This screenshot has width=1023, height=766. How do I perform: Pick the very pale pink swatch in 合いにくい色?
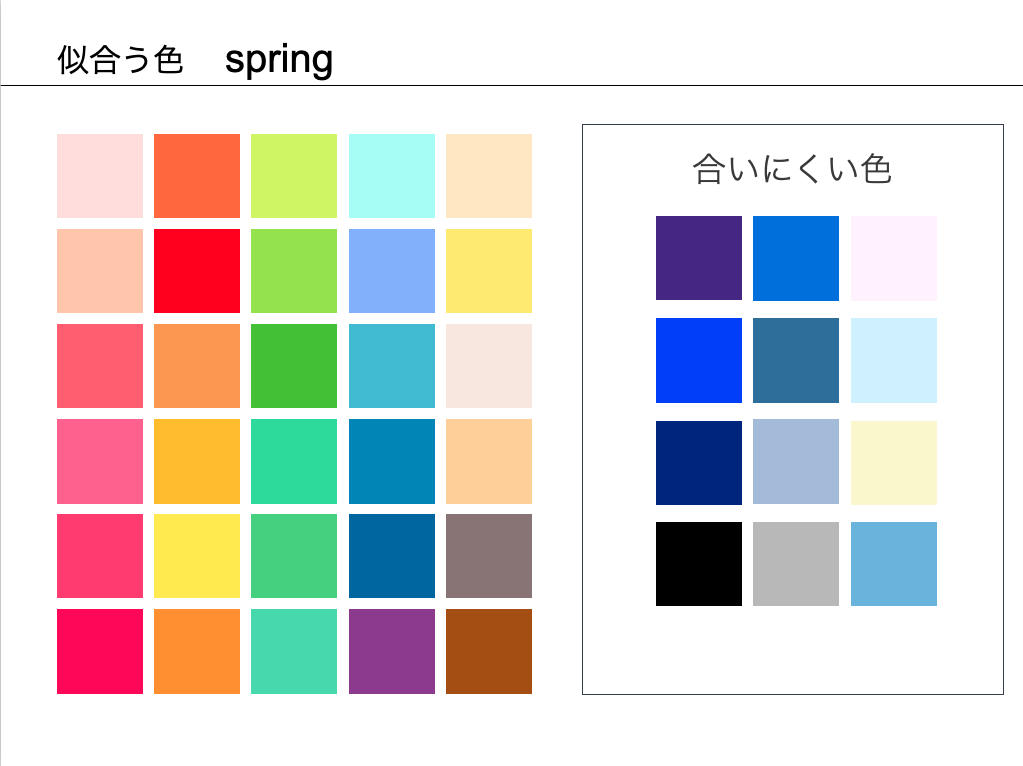pyautogui.click(x=894, y=258)
